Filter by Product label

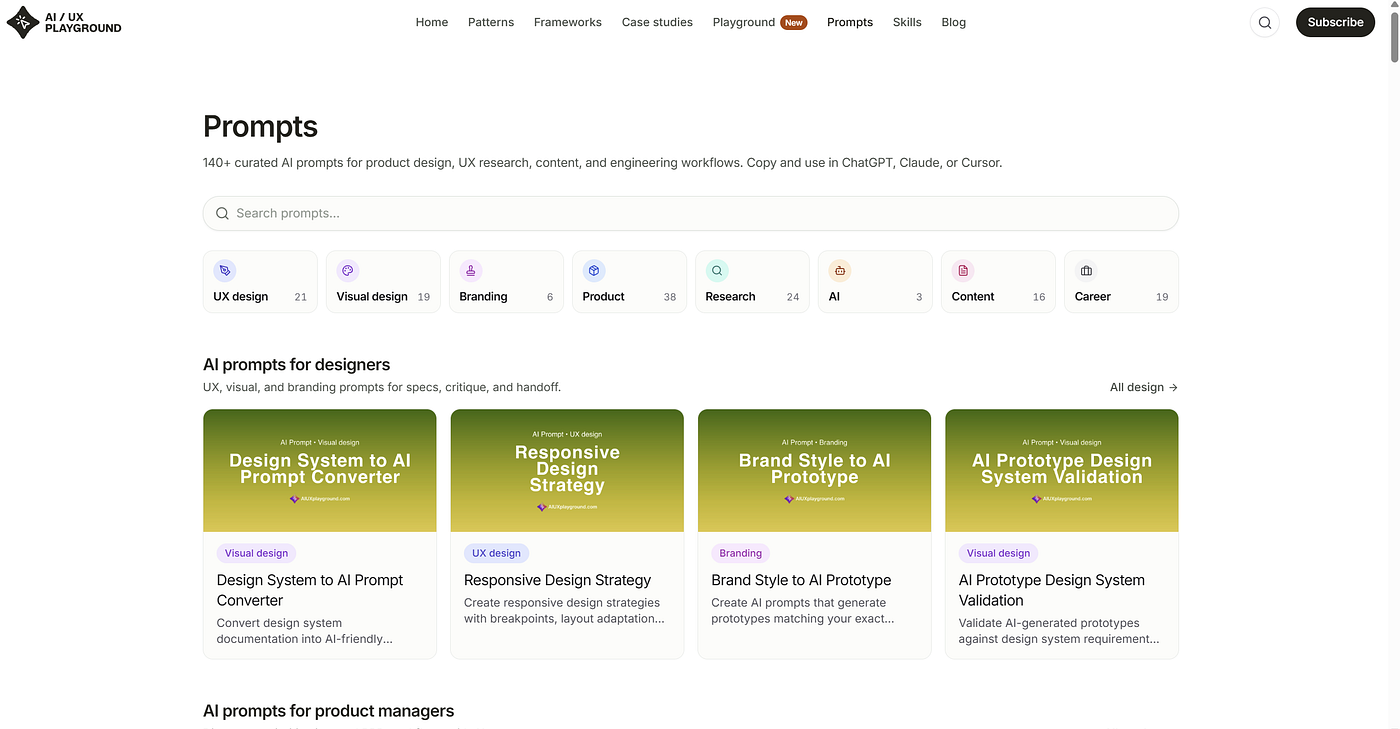[x=603, y=296]
